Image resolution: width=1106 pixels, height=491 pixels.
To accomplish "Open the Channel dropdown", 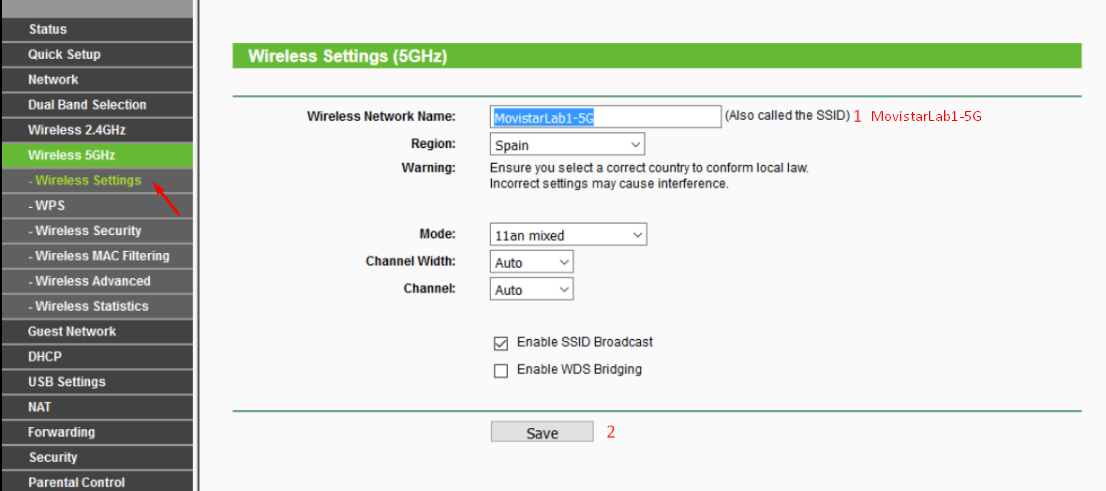I will (531, 290).
